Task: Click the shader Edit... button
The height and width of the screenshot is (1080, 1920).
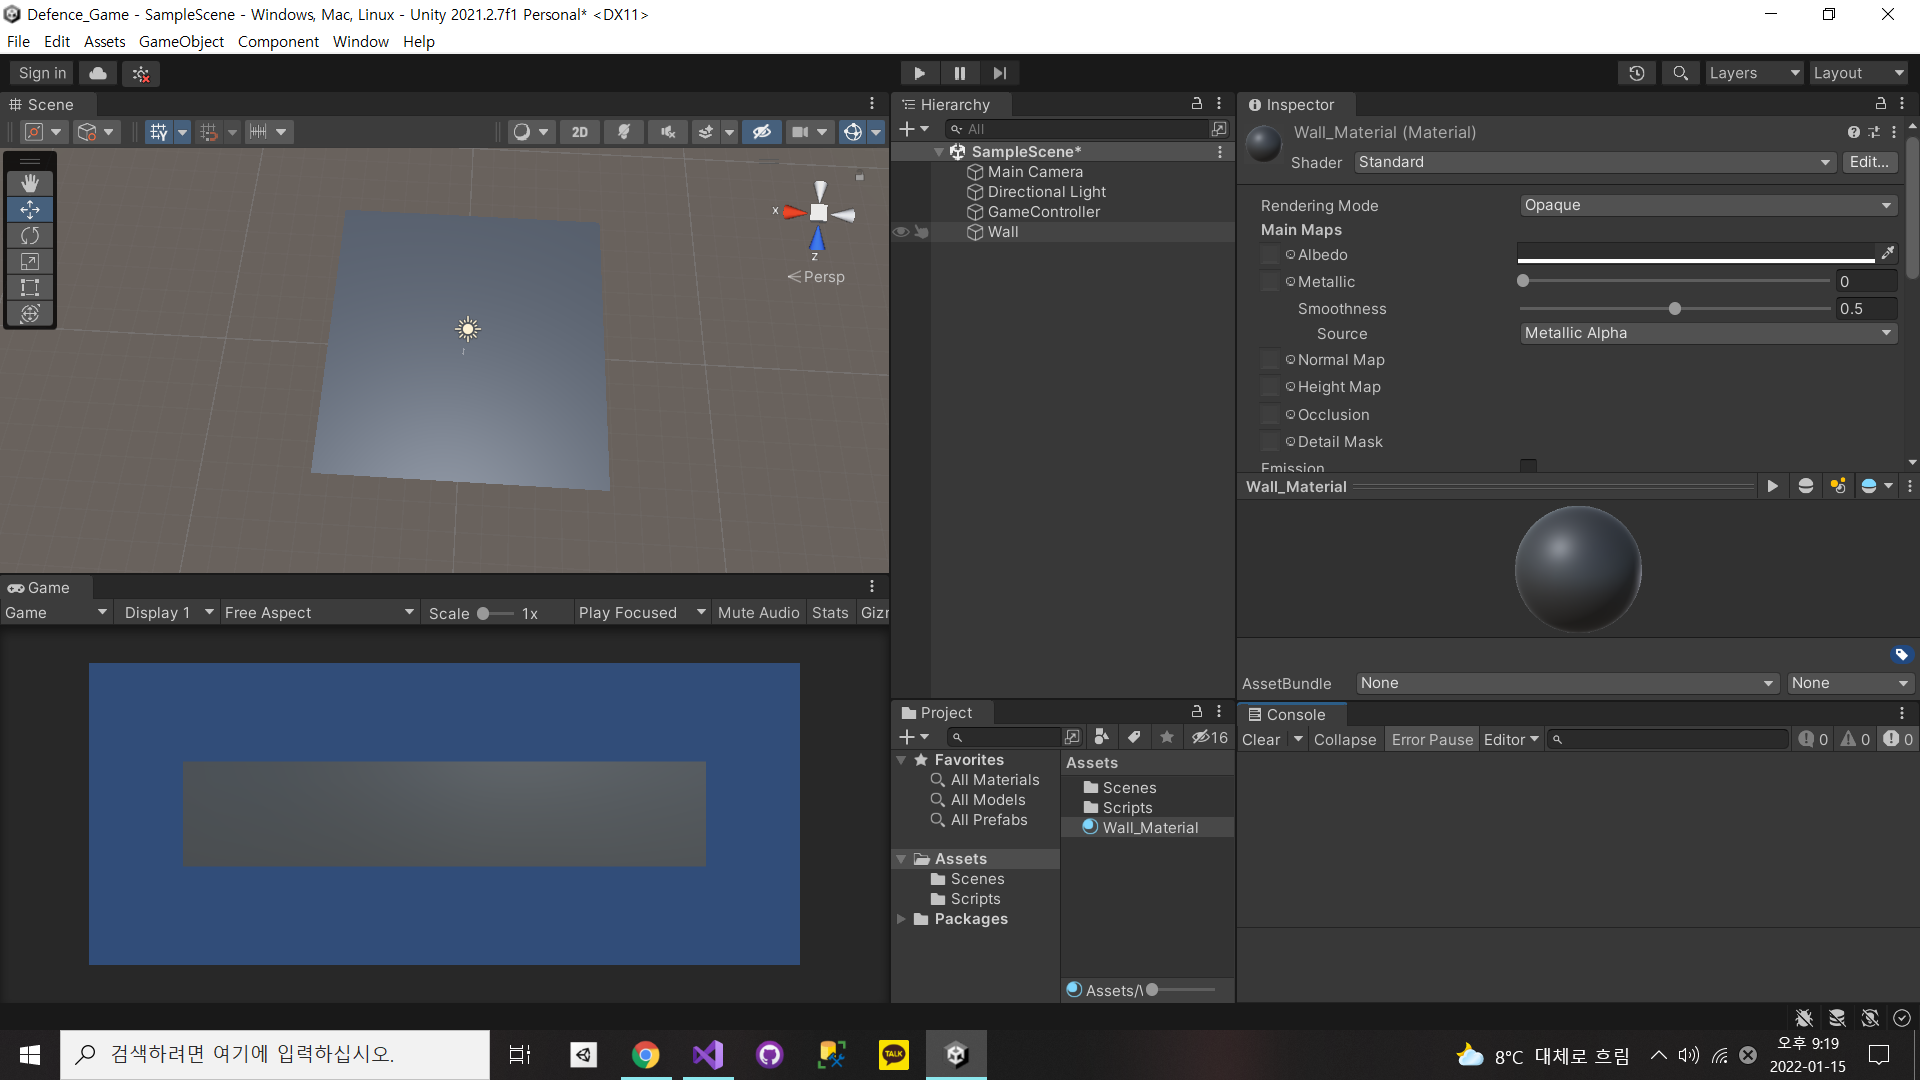Action: [x=1869, y=162]
